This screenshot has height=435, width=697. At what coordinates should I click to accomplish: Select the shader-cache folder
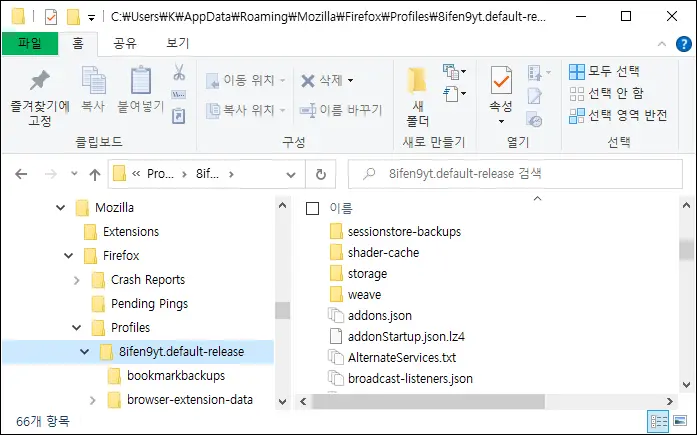pyautogui.click(x=375, y=252)
